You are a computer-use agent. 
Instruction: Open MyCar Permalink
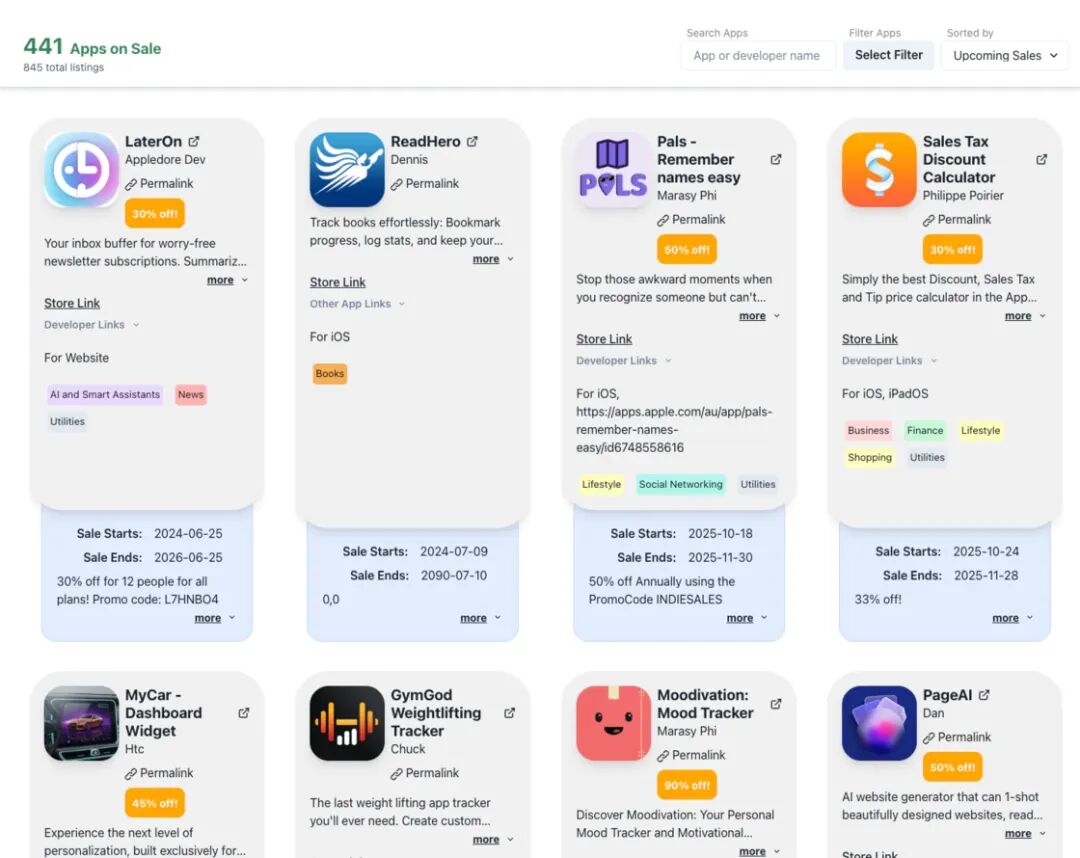(x=159, y=773)
